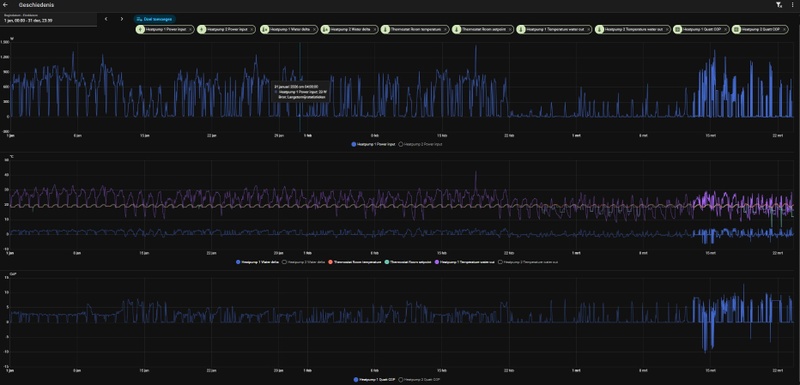Click the Heatpump 2 Power input chip label

(228, 30)
